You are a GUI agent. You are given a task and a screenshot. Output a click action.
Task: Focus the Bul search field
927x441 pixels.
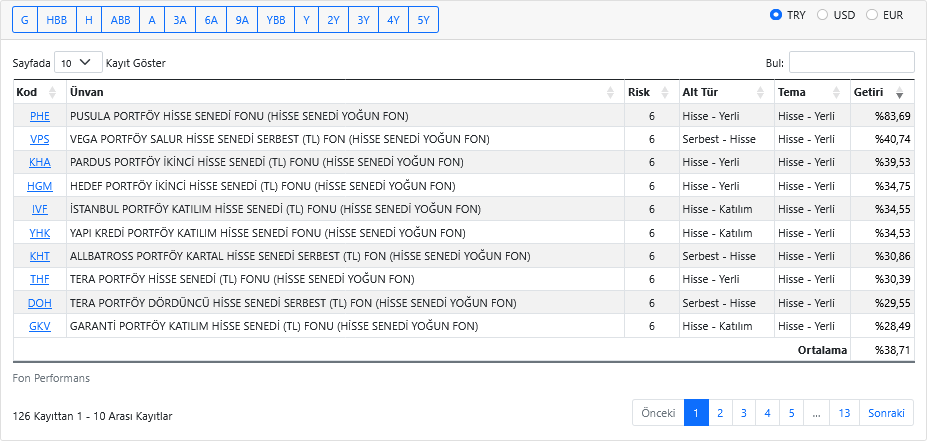click(851, 62)
